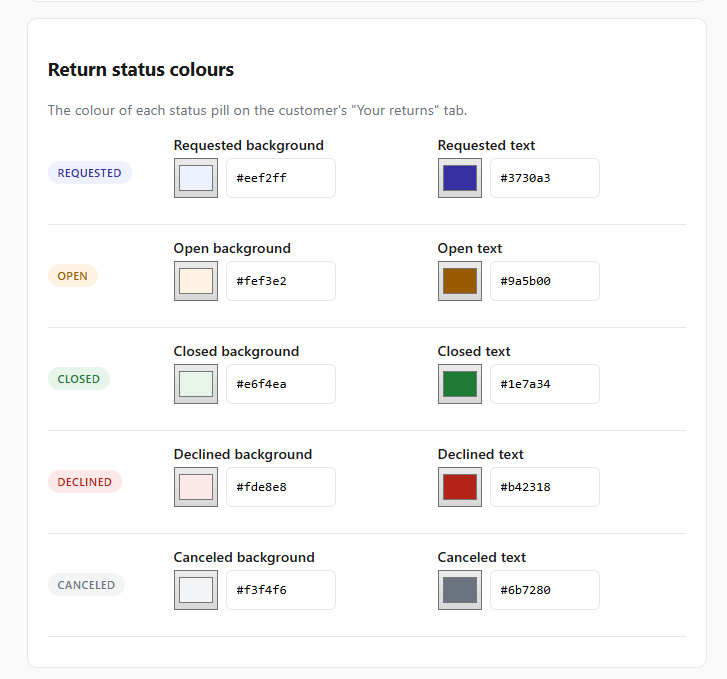Pick the Closed background swatch colour

pos(196,384)
